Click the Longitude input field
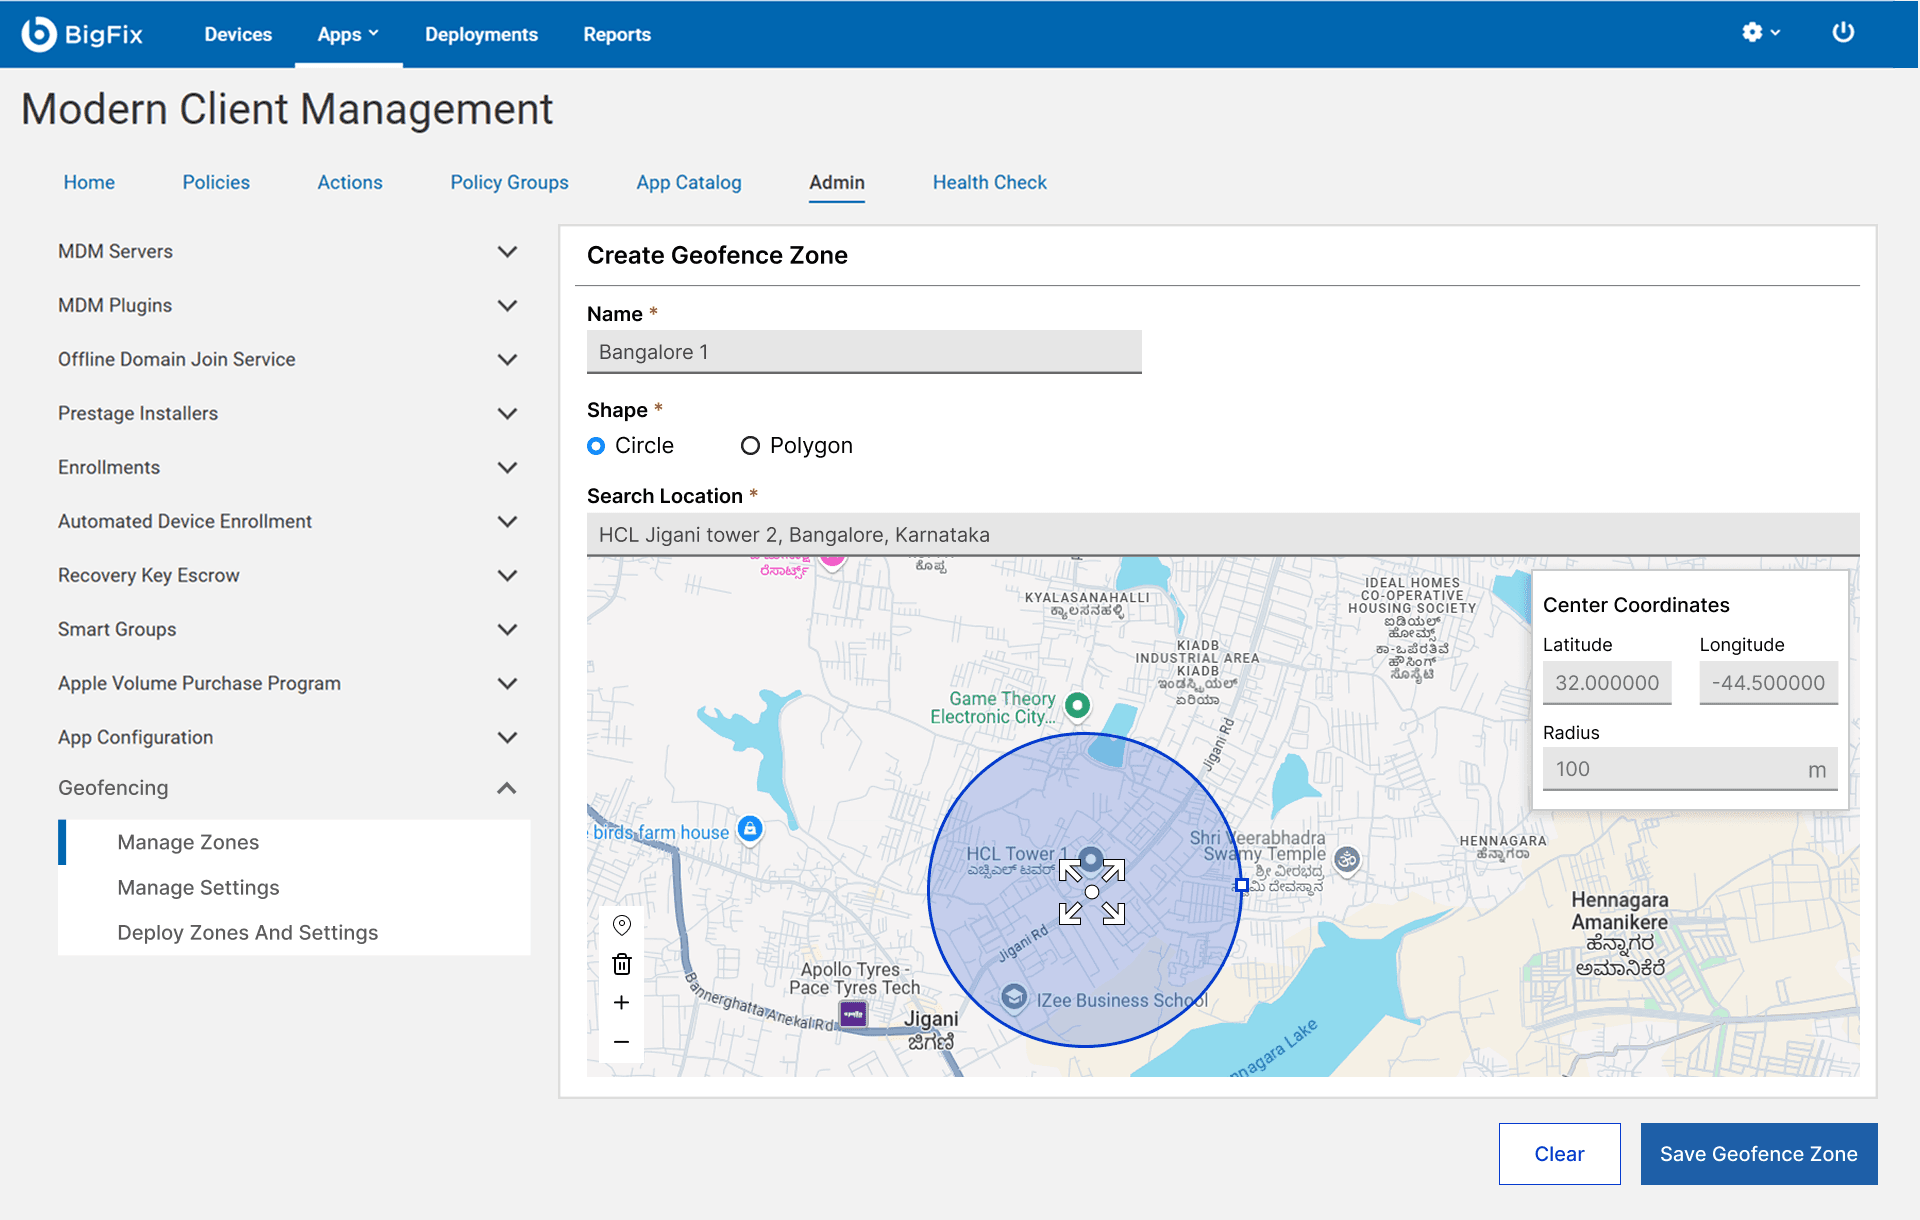 tap(1768, 683)
